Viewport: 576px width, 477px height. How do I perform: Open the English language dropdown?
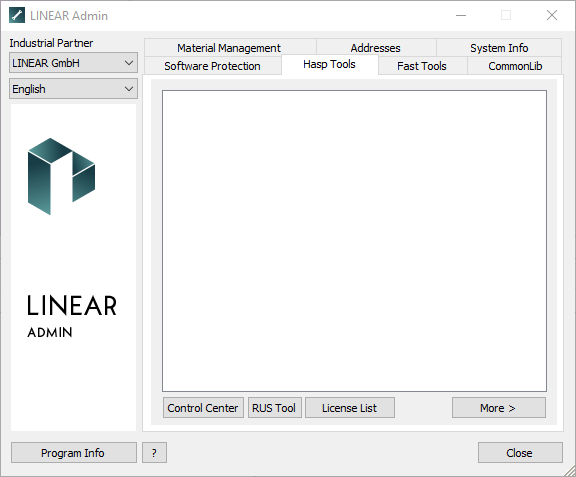[x=73, y=89]
